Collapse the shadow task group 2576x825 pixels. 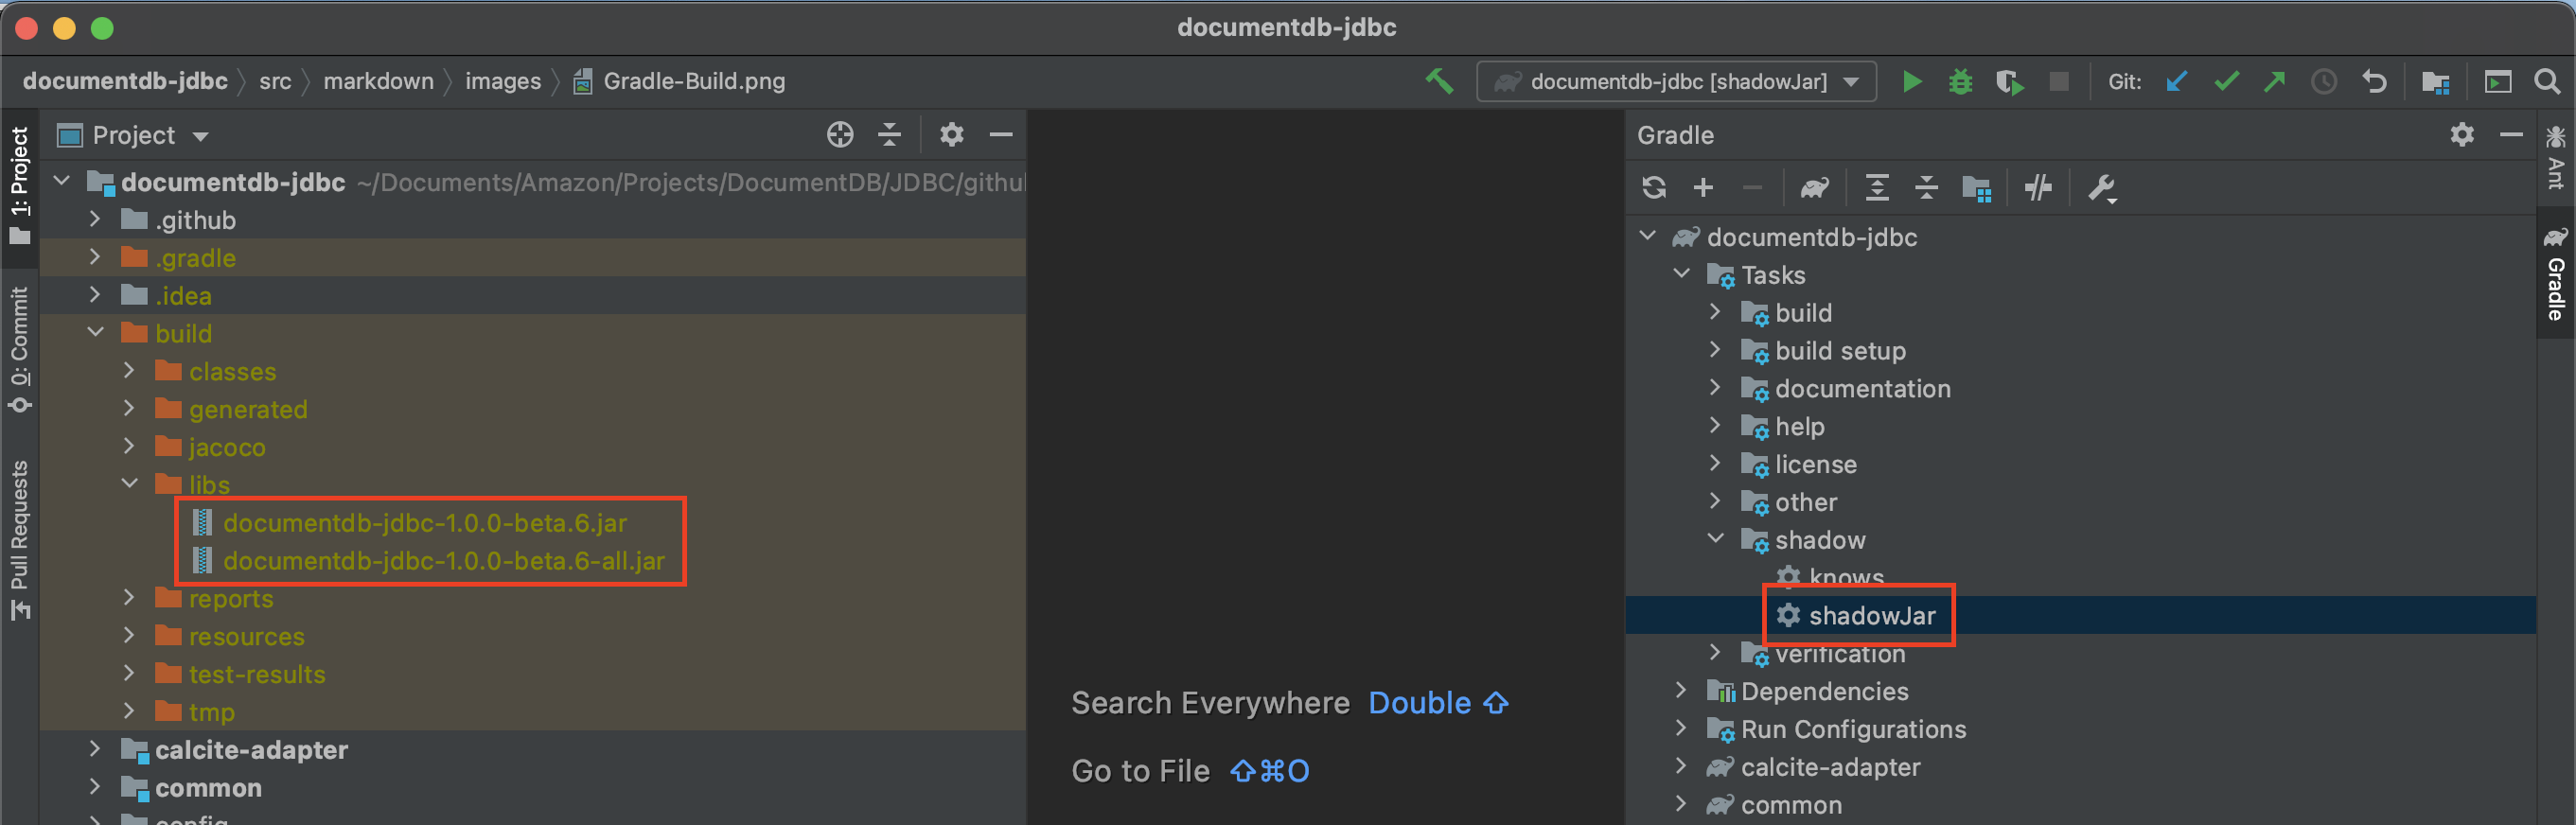point(1715,538)
